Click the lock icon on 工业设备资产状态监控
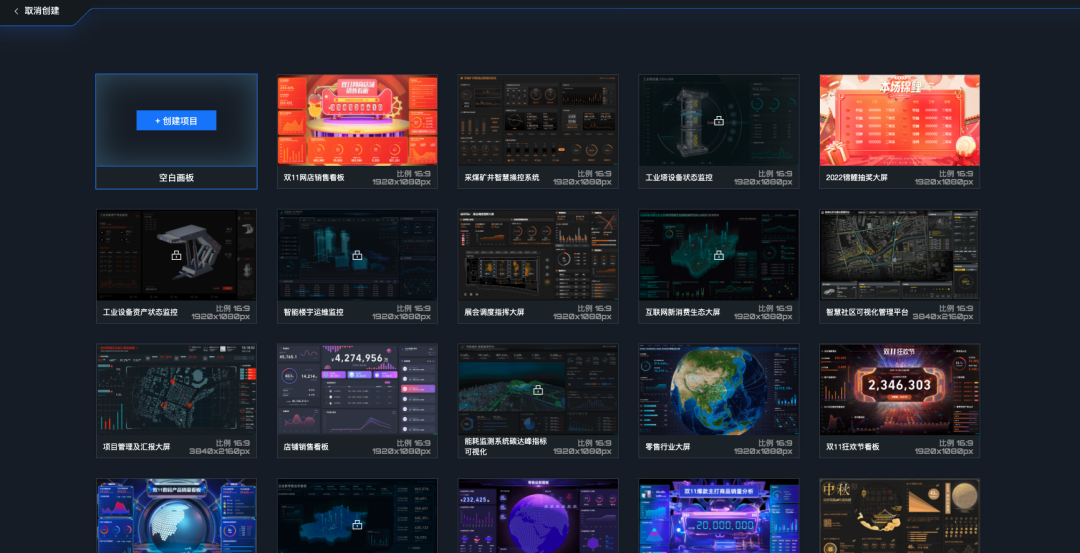Screen dimensions: 1080x553 point(176,255)
